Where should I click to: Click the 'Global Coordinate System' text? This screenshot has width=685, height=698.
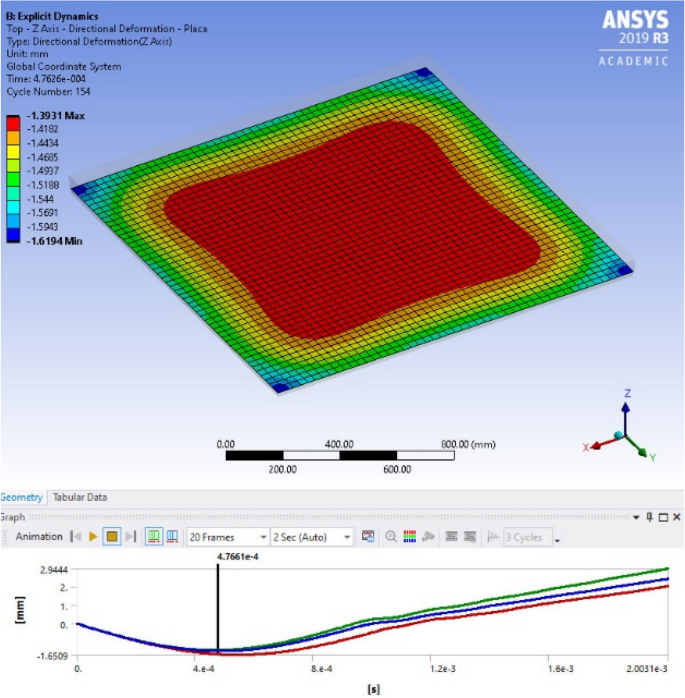coord(64,66)
